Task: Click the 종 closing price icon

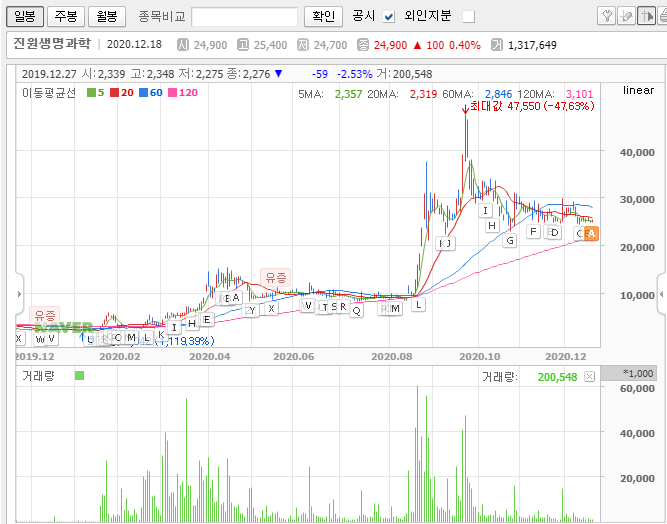Action: click(363, 45)
